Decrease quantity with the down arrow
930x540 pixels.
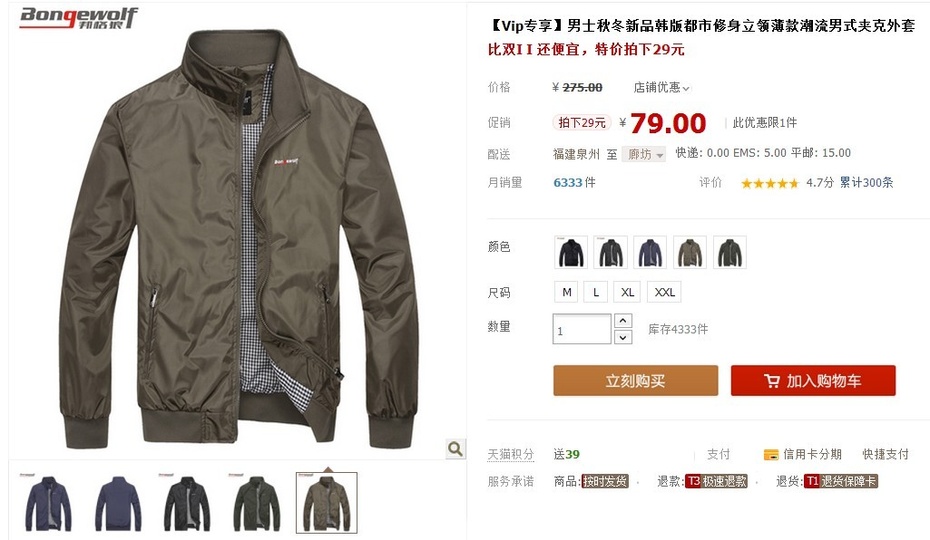[622, 337]
